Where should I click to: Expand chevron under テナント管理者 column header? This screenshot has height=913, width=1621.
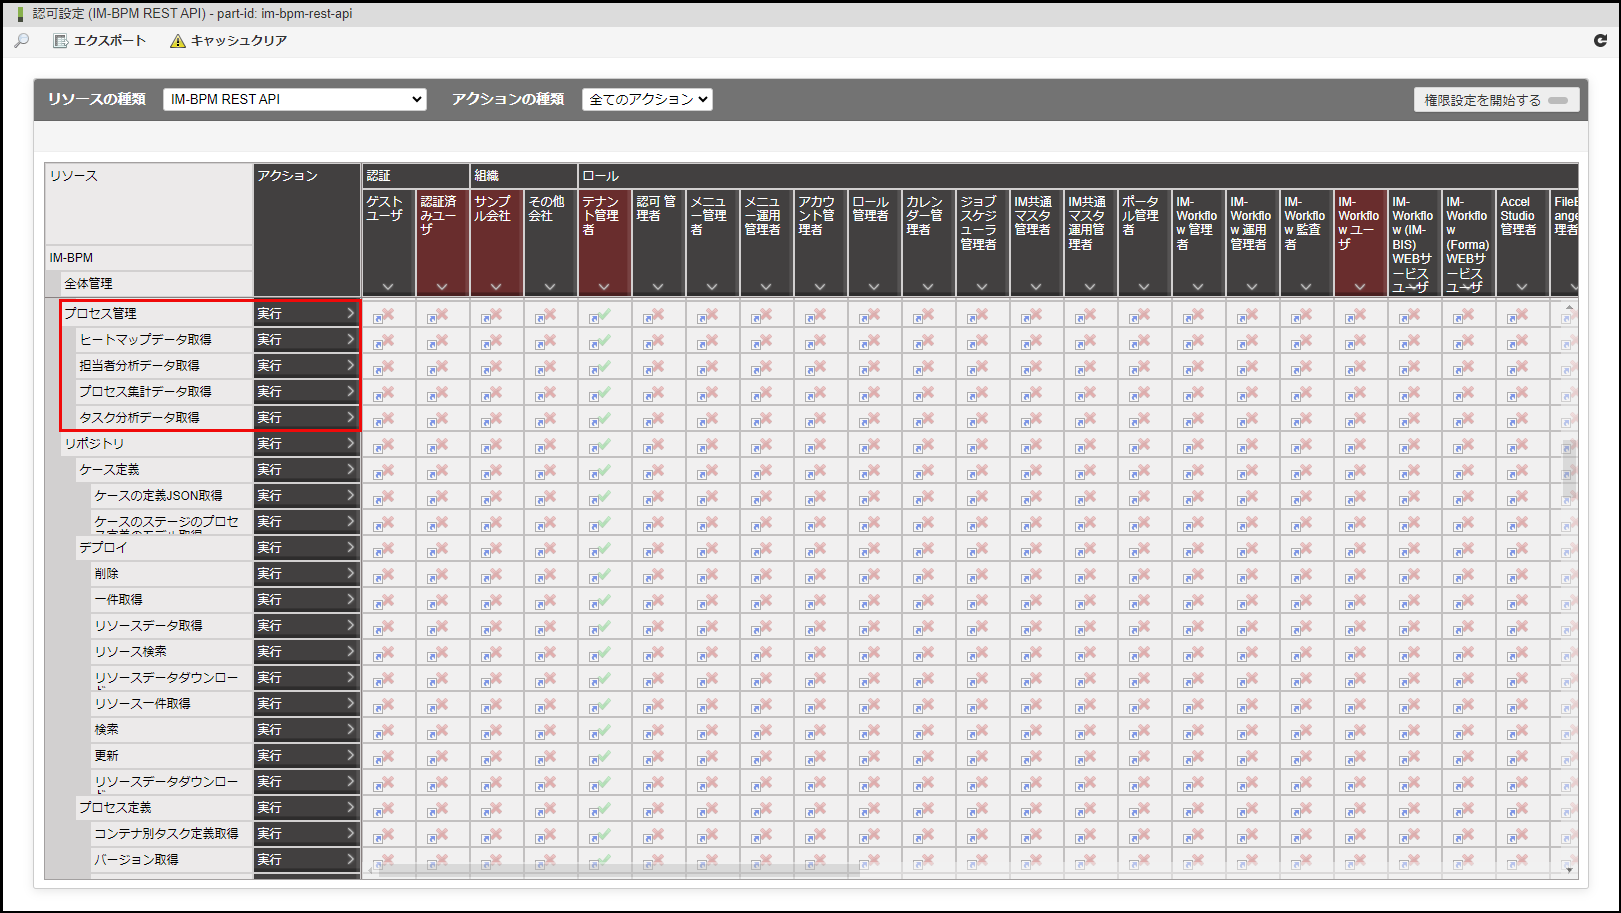[604, 287]
